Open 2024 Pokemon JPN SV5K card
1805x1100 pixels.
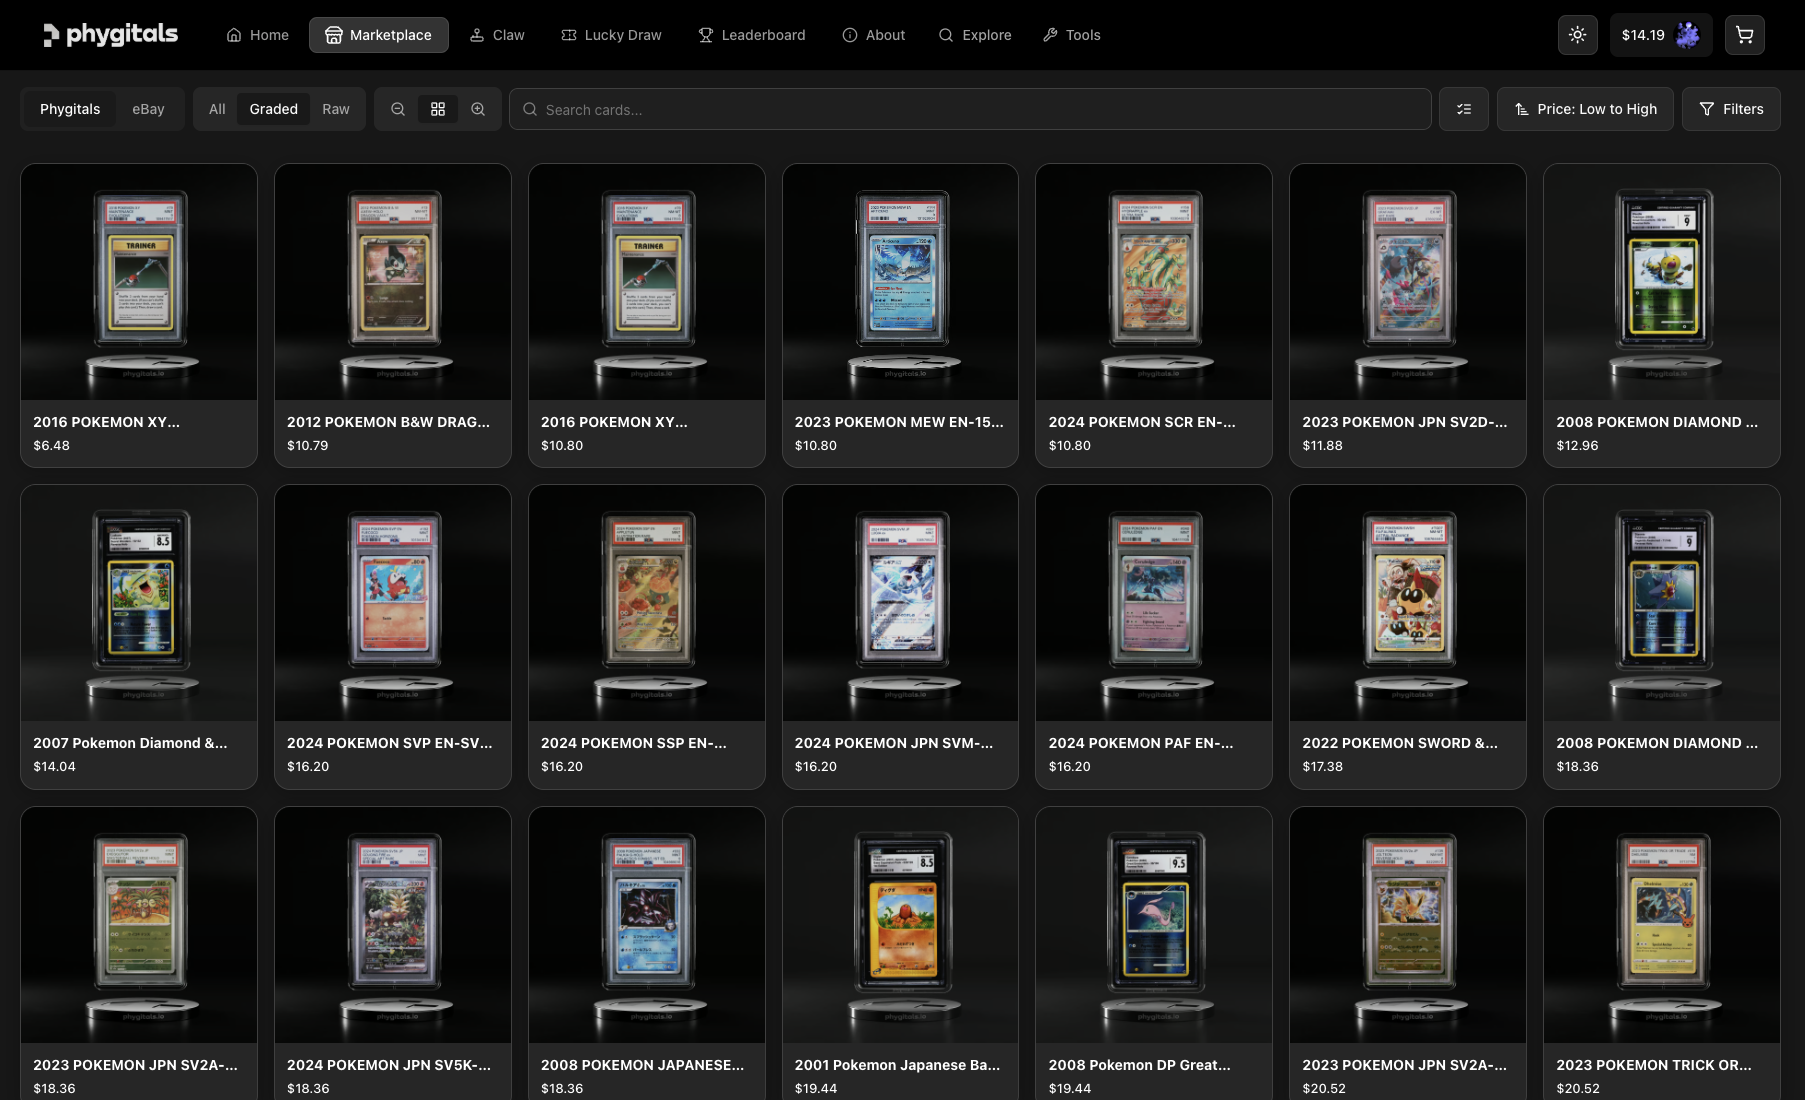(393, 953)
